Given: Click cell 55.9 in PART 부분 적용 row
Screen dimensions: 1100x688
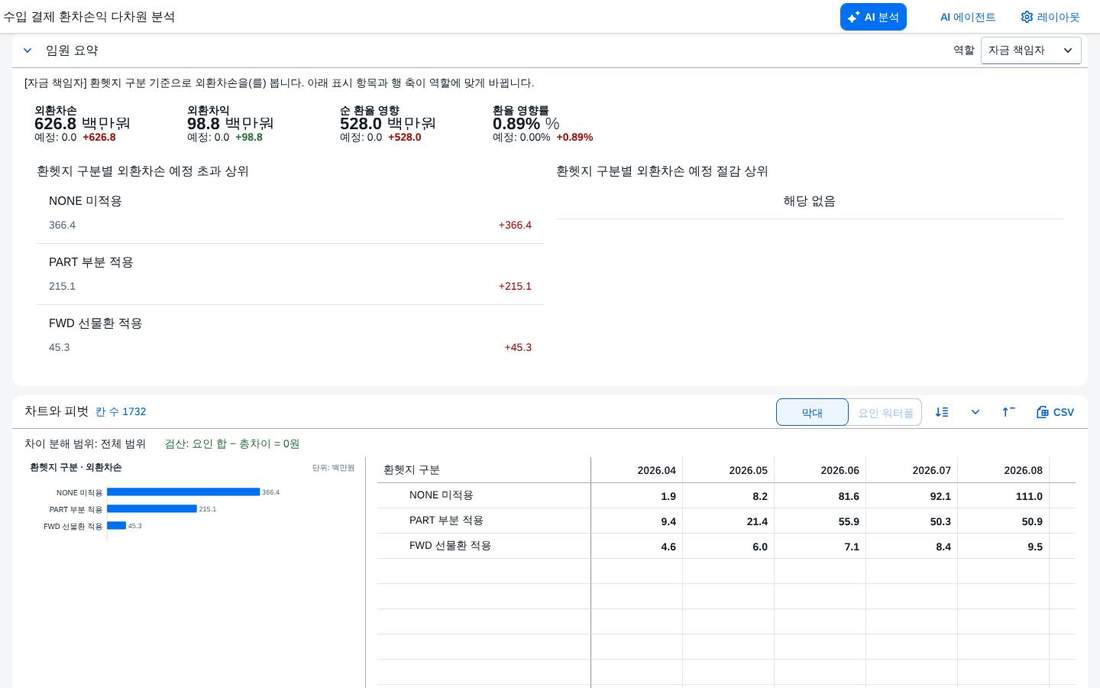Looking at the screenshot, I should (x=848, y=522).
